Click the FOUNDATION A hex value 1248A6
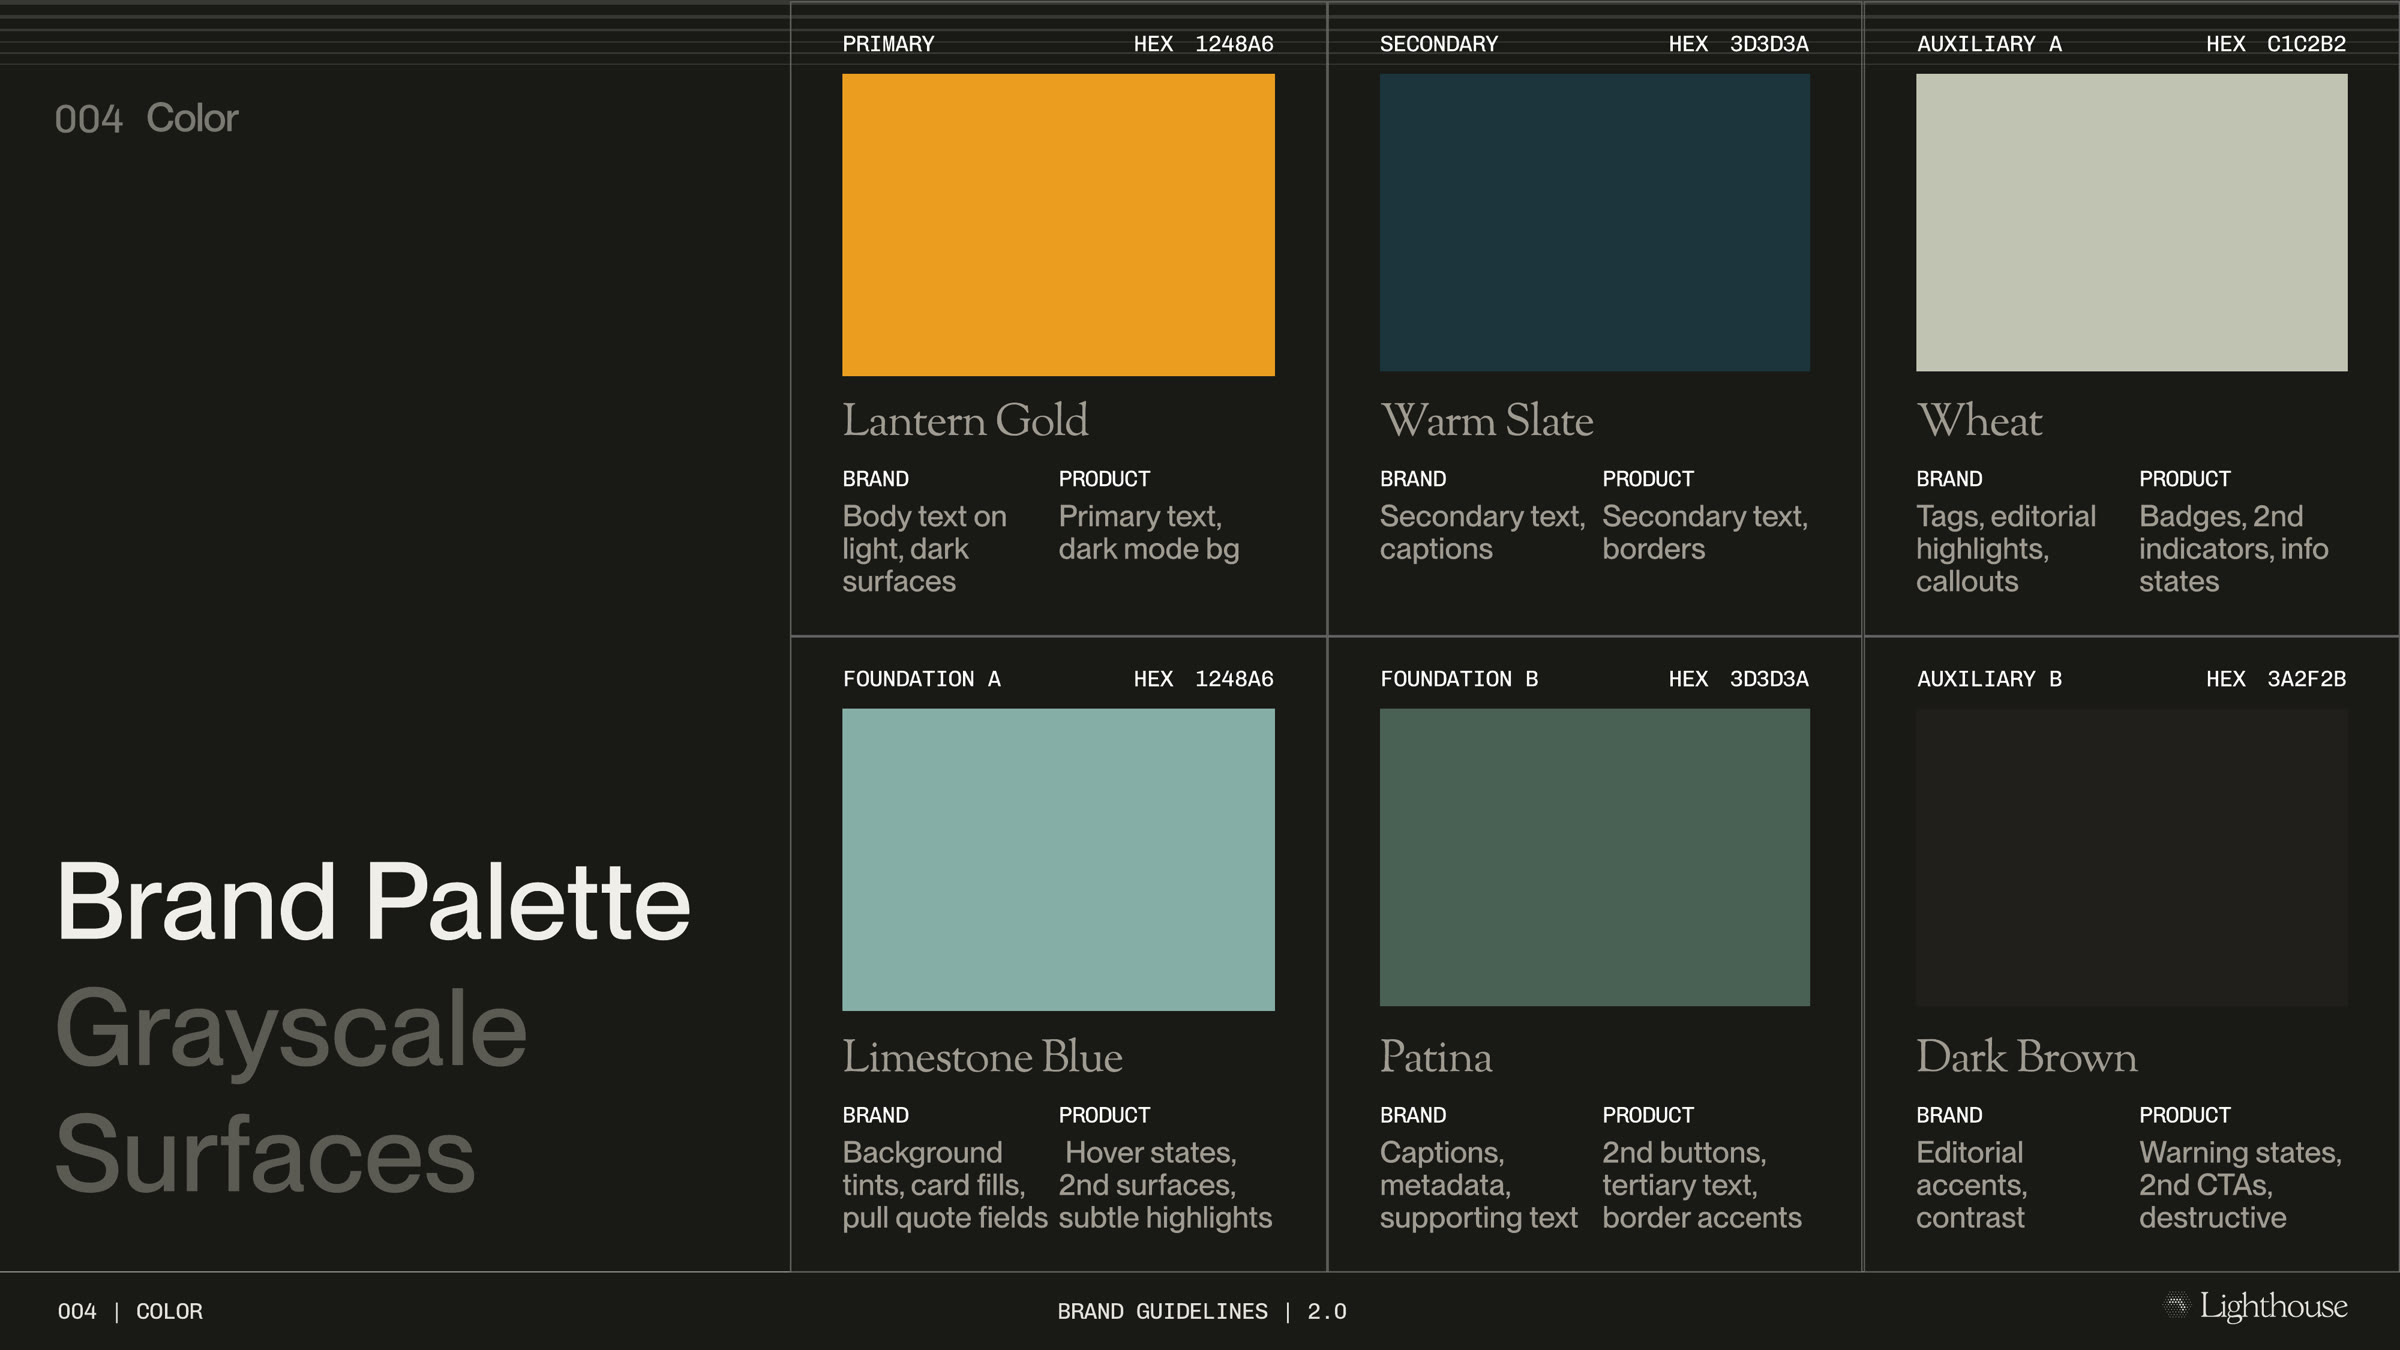Viewport: 2400px width, 1350px height. tap(1234, 679)
